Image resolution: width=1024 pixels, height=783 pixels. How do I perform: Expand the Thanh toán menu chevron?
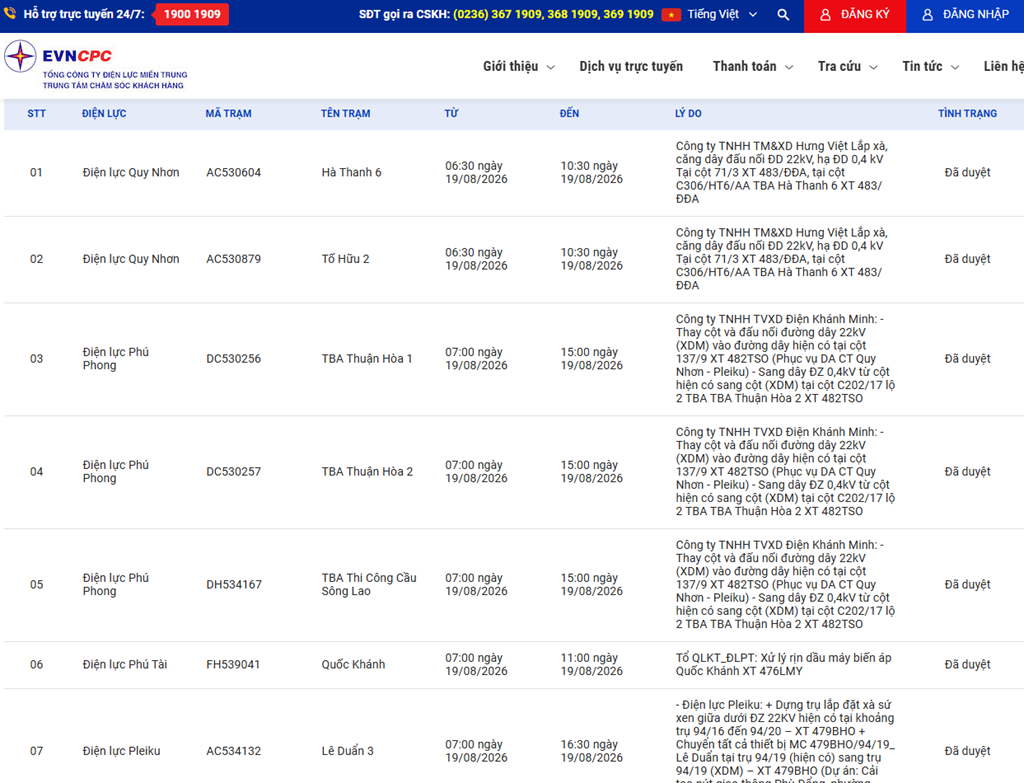[x=789, y=67]
